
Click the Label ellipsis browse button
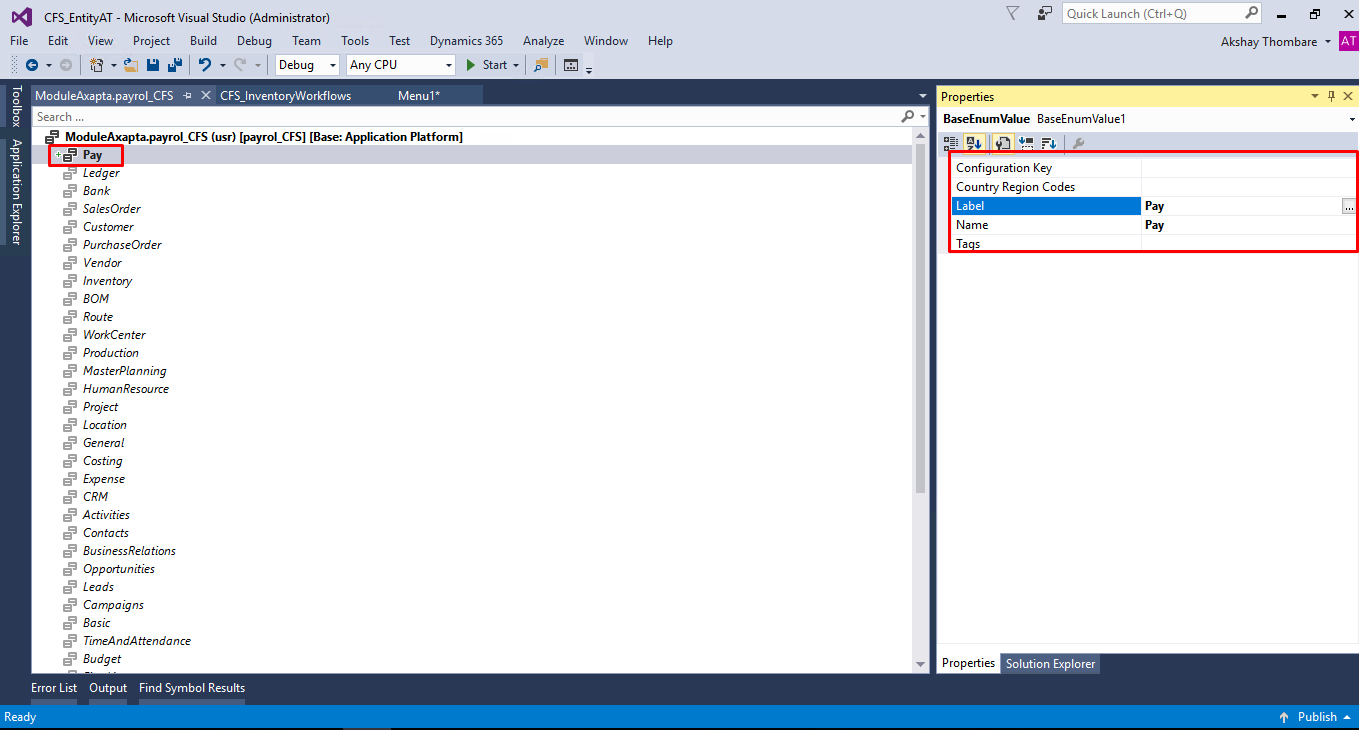click(1349, 206)
